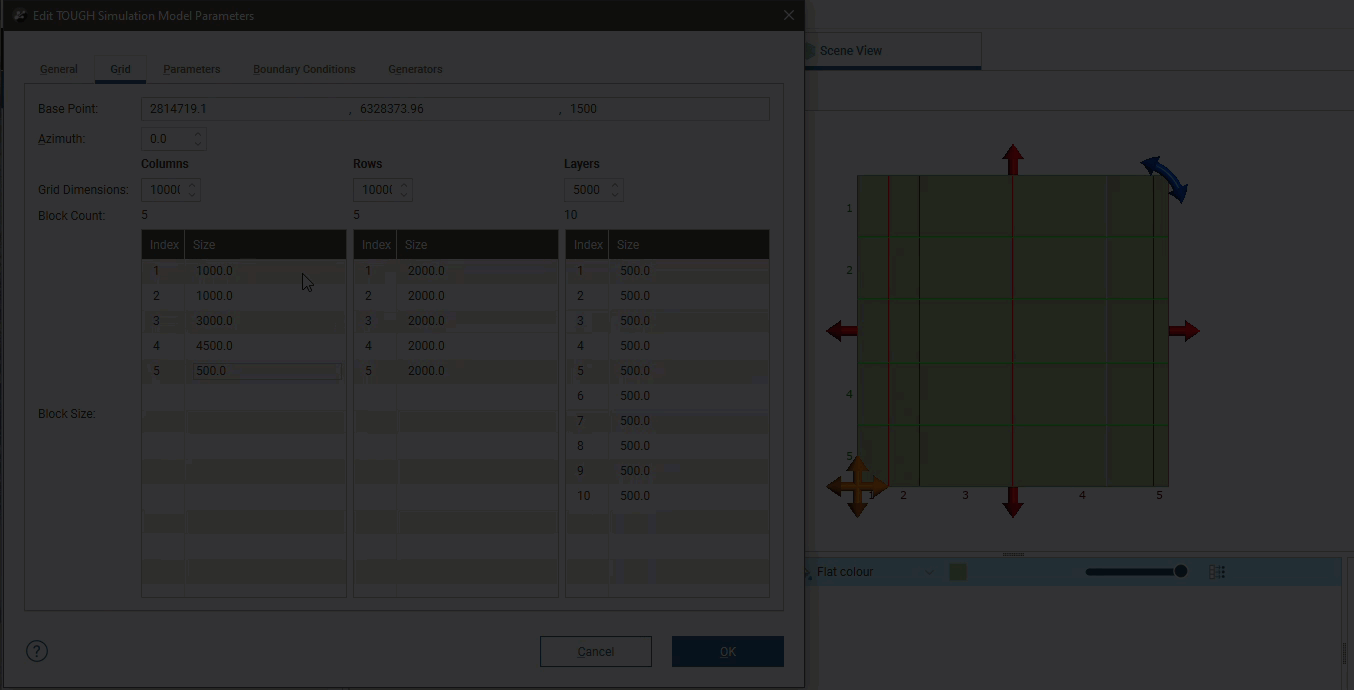Click the Rows table Index header
Screen dimensions: 1354x690
click(376, 245)
